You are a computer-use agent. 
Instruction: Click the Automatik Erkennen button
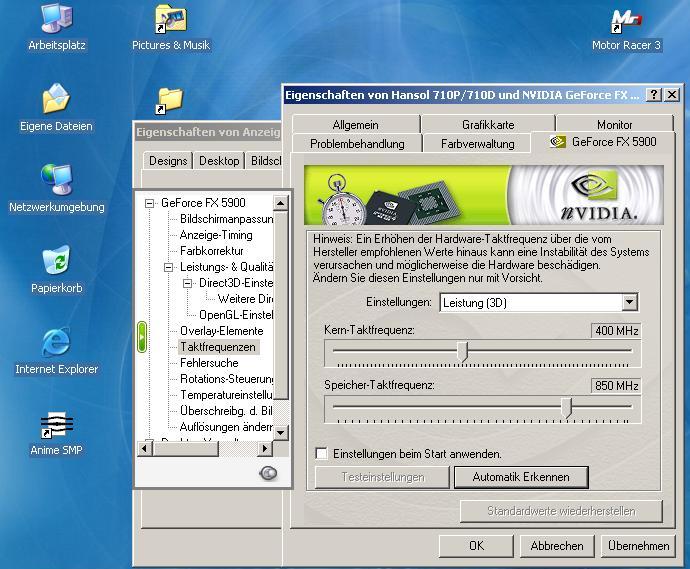click(x=521, y=477)
